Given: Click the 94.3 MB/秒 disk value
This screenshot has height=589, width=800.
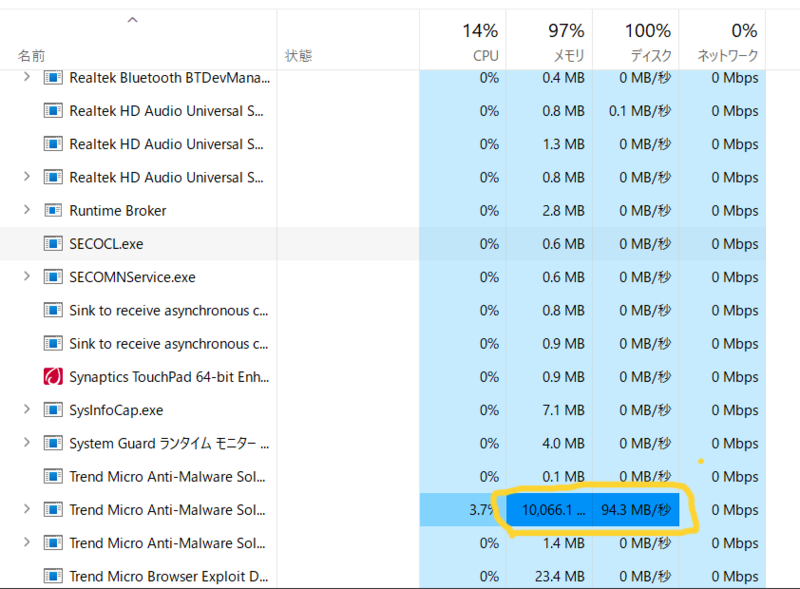Looking at the screenshot, I should (636, 509).
